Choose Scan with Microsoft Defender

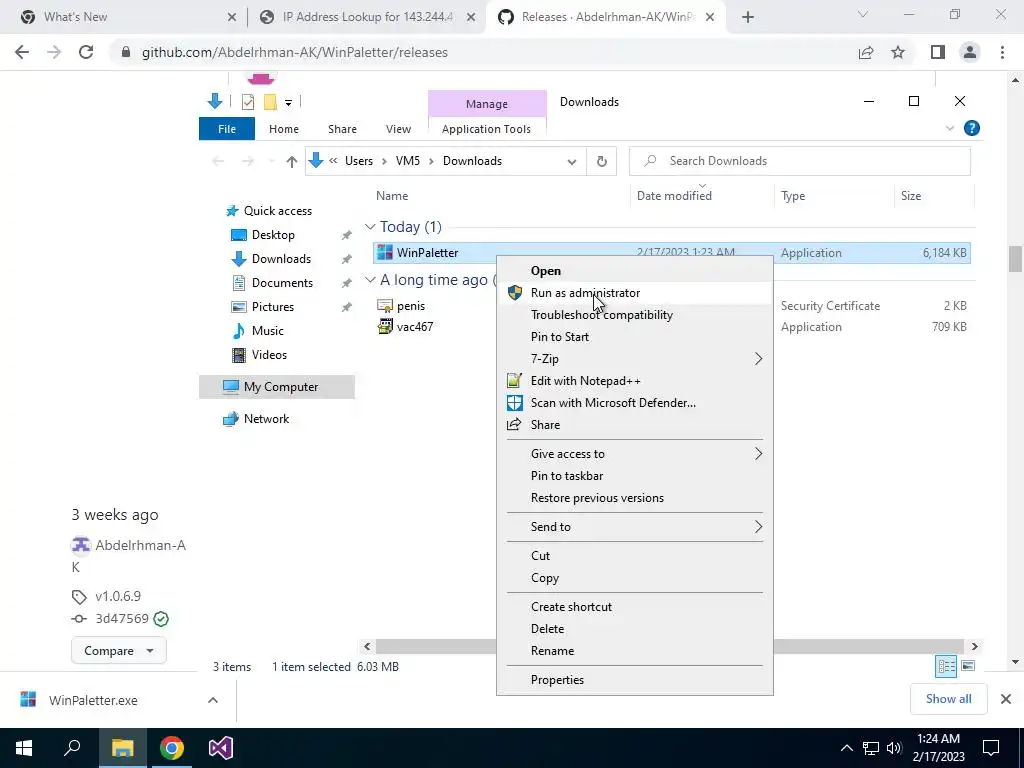point(635,403)
